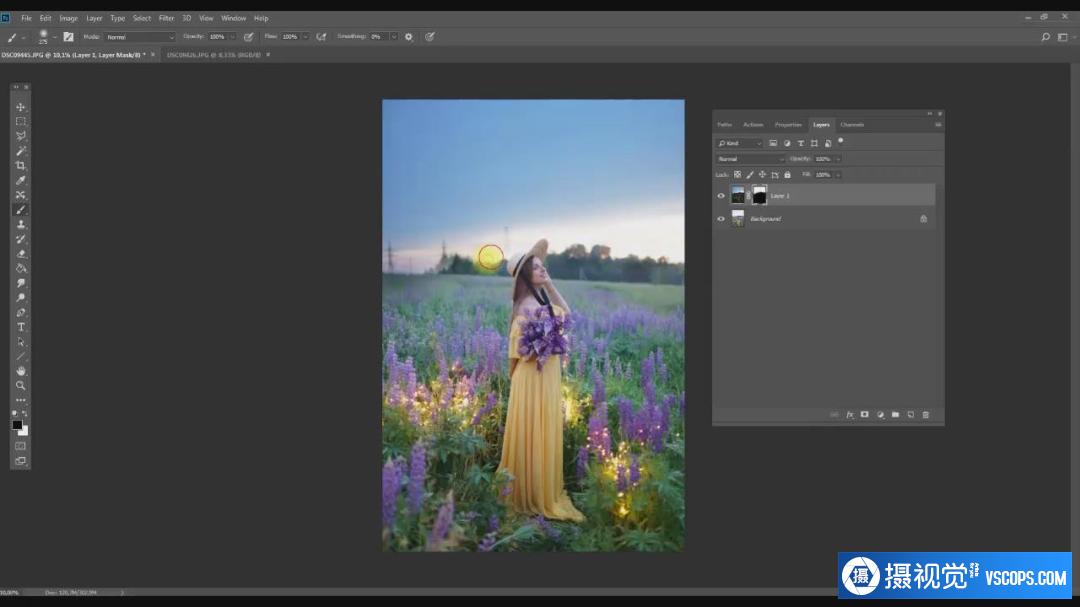1080x607 pixels.
Task: Lock transparent pixels
Action: [737, 175]
